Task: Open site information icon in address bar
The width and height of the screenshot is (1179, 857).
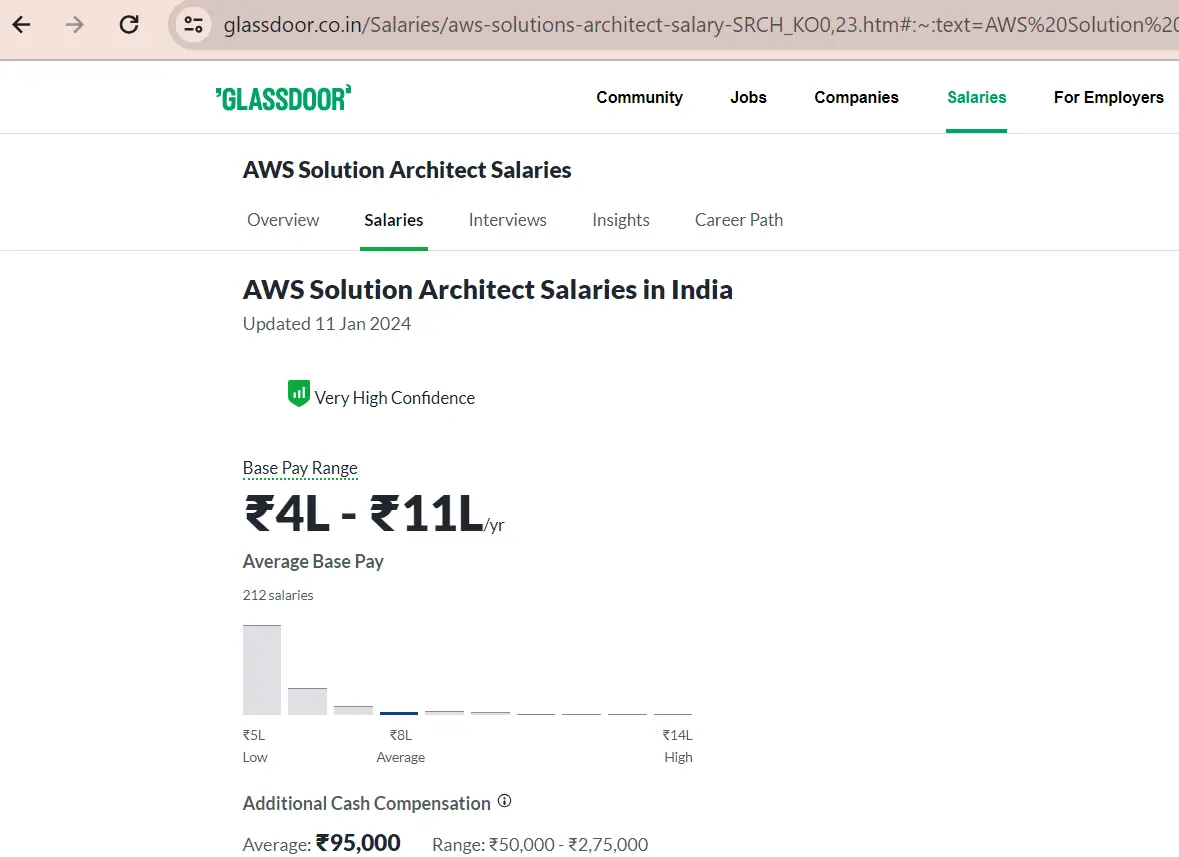Action: click(x=193, y=25)
